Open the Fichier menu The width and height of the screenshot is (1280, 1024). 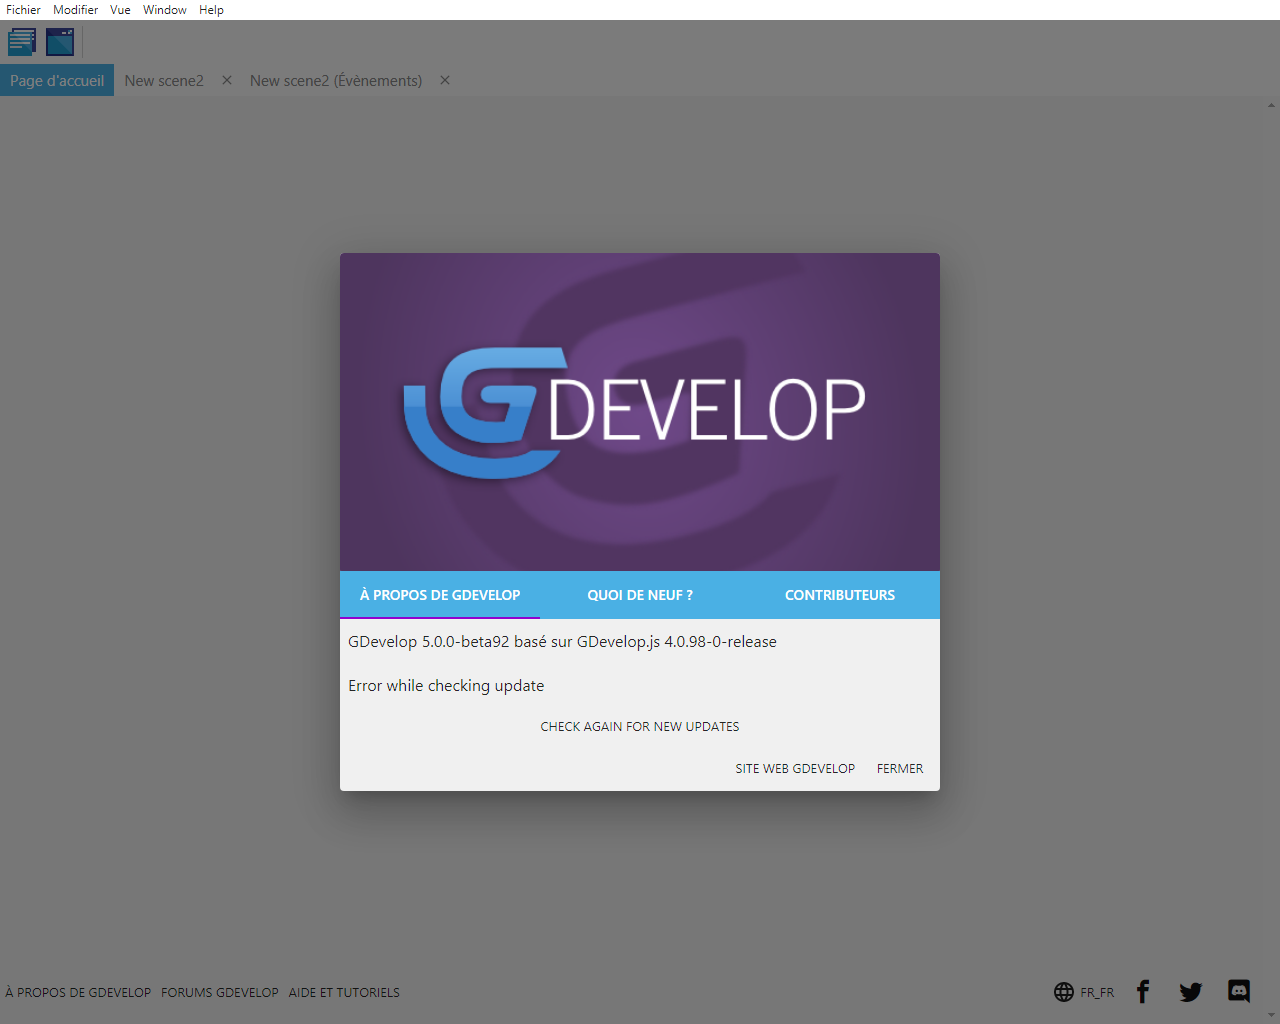(x=23, y=10)
